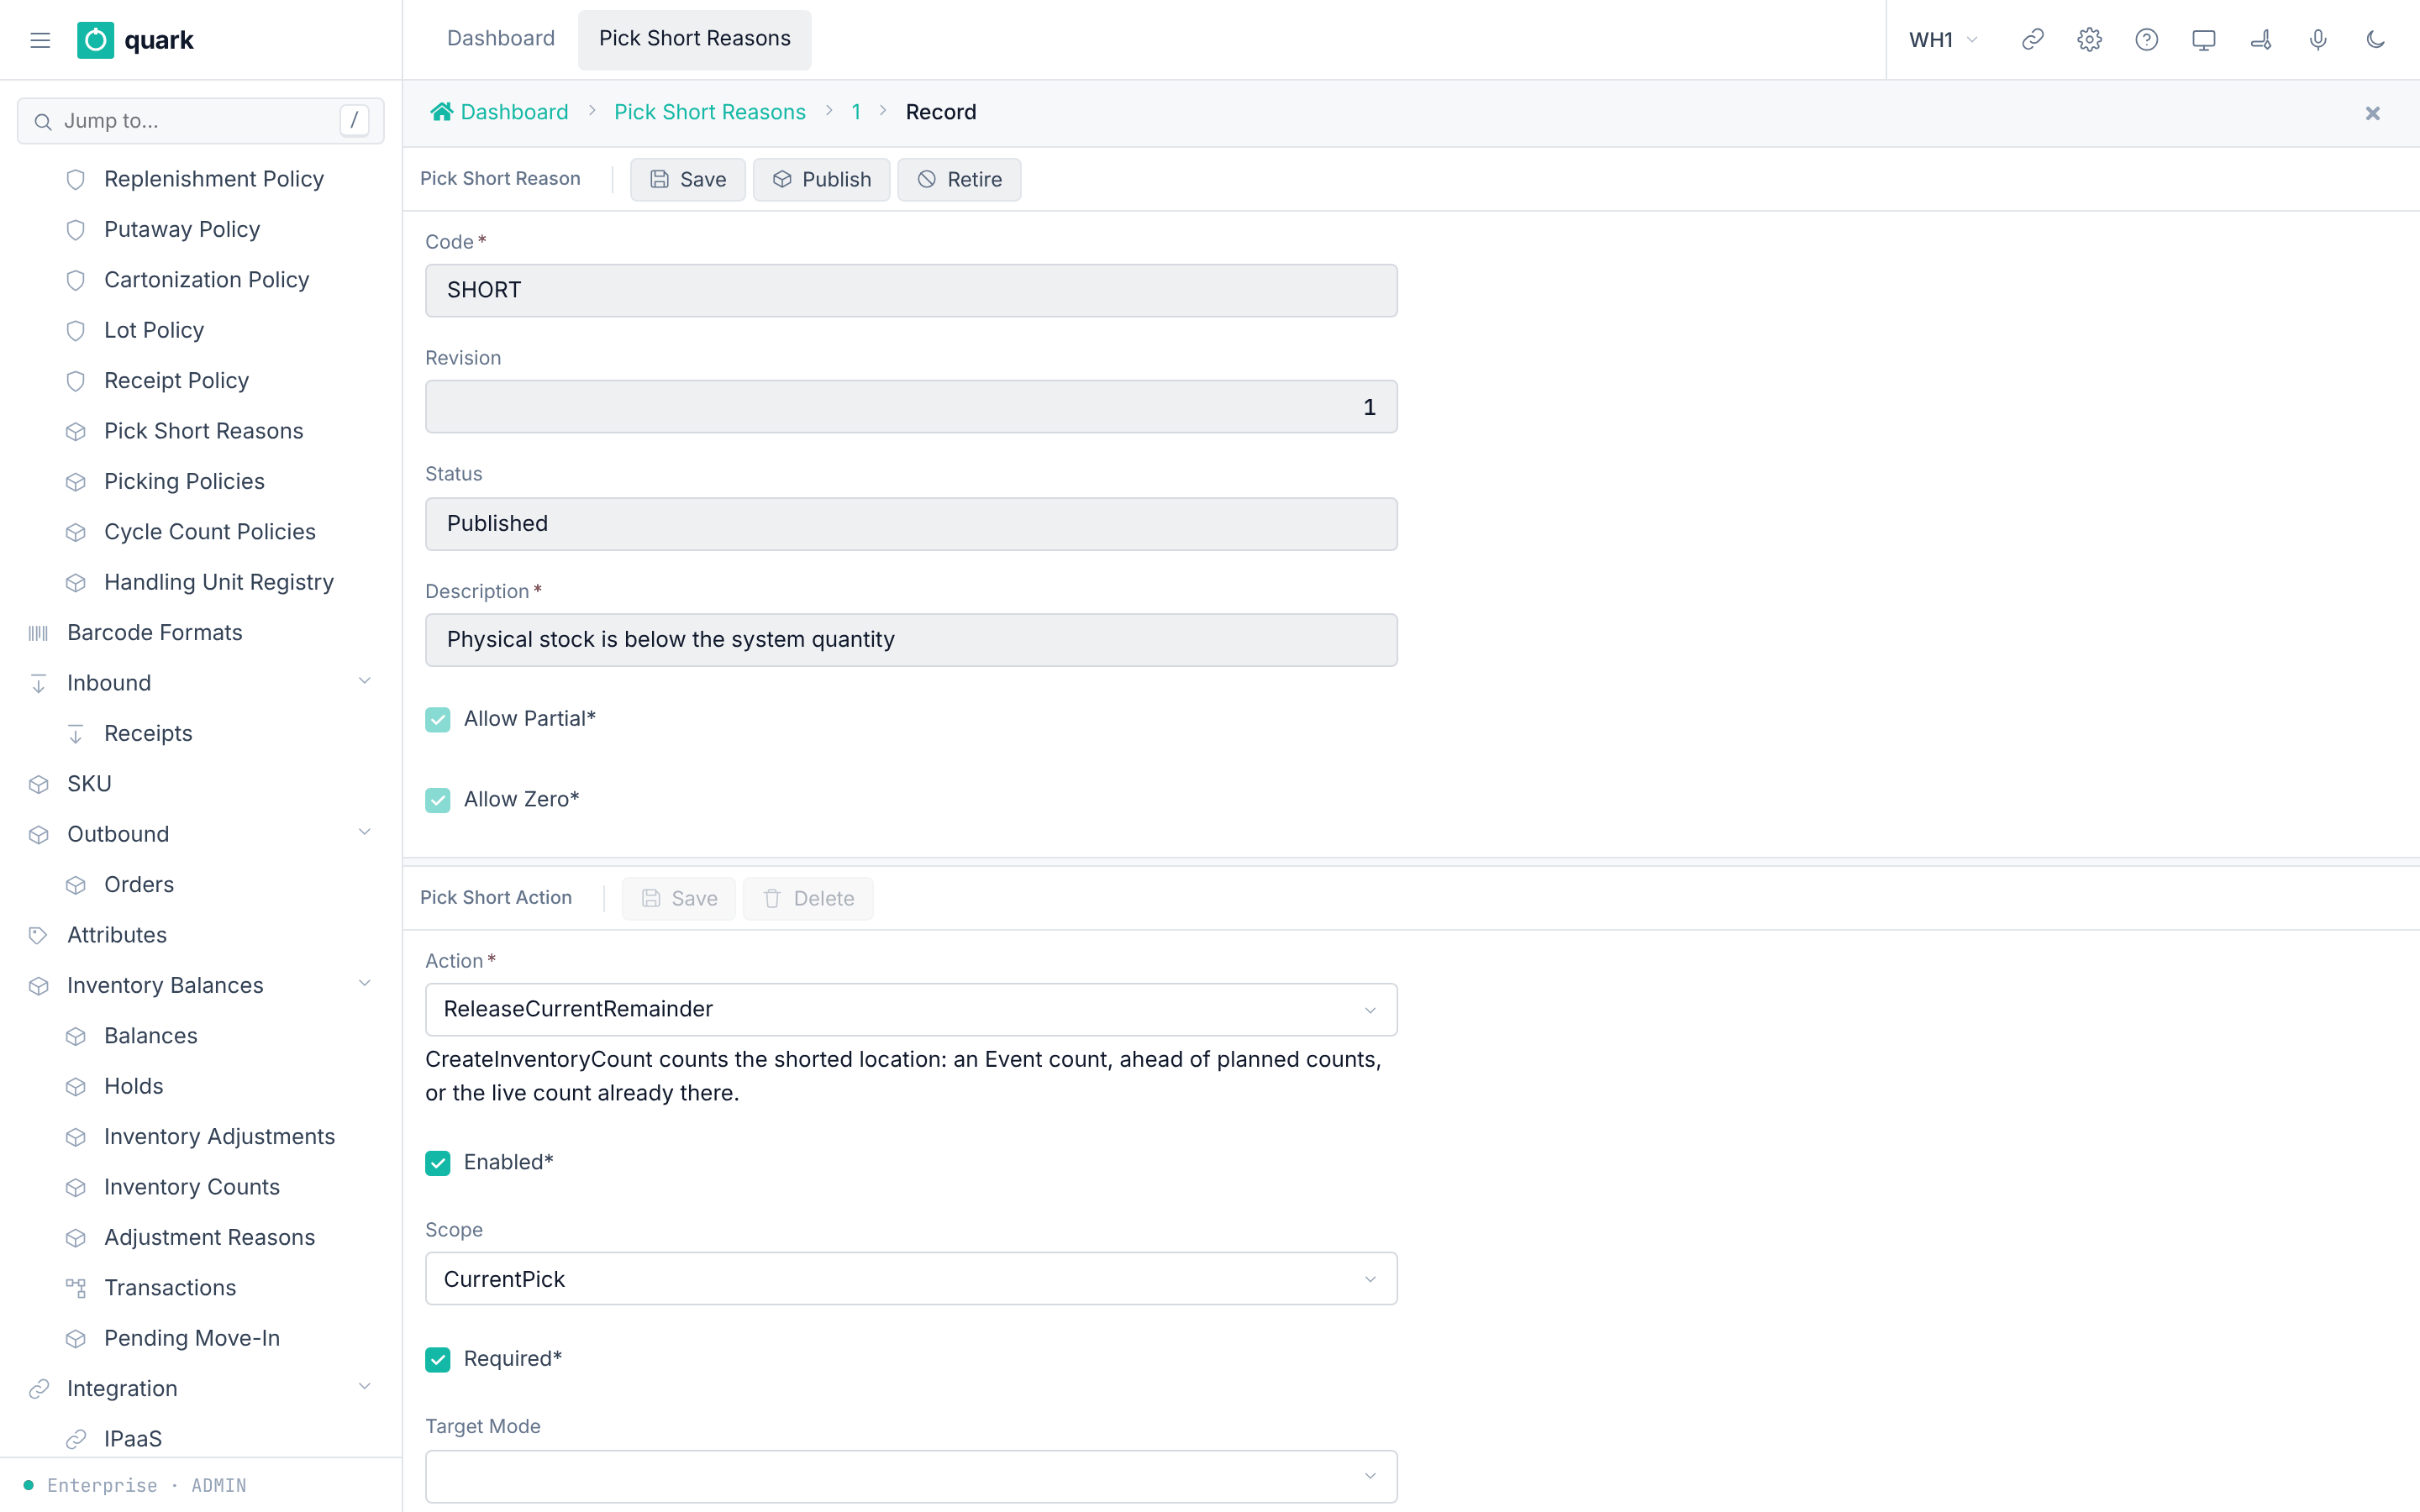The image size is (2420, 1512).
Task: Toggle the Allow Zero checkbox
Action: click(x=438, y=800)
